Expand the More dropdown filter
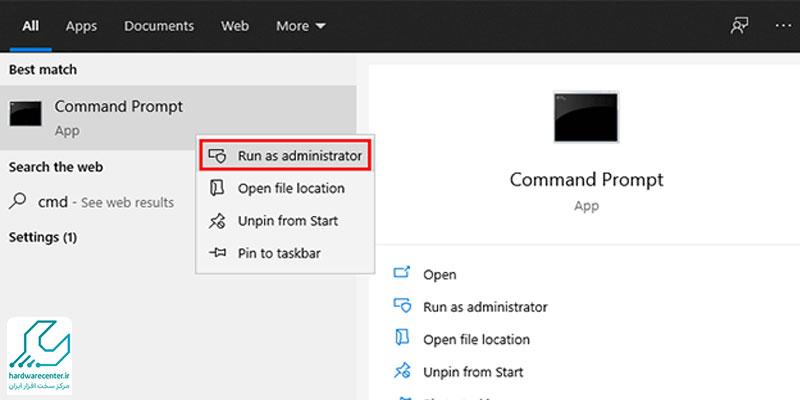The height and width of the screenshot is (400, 800). tap(300, 26)
